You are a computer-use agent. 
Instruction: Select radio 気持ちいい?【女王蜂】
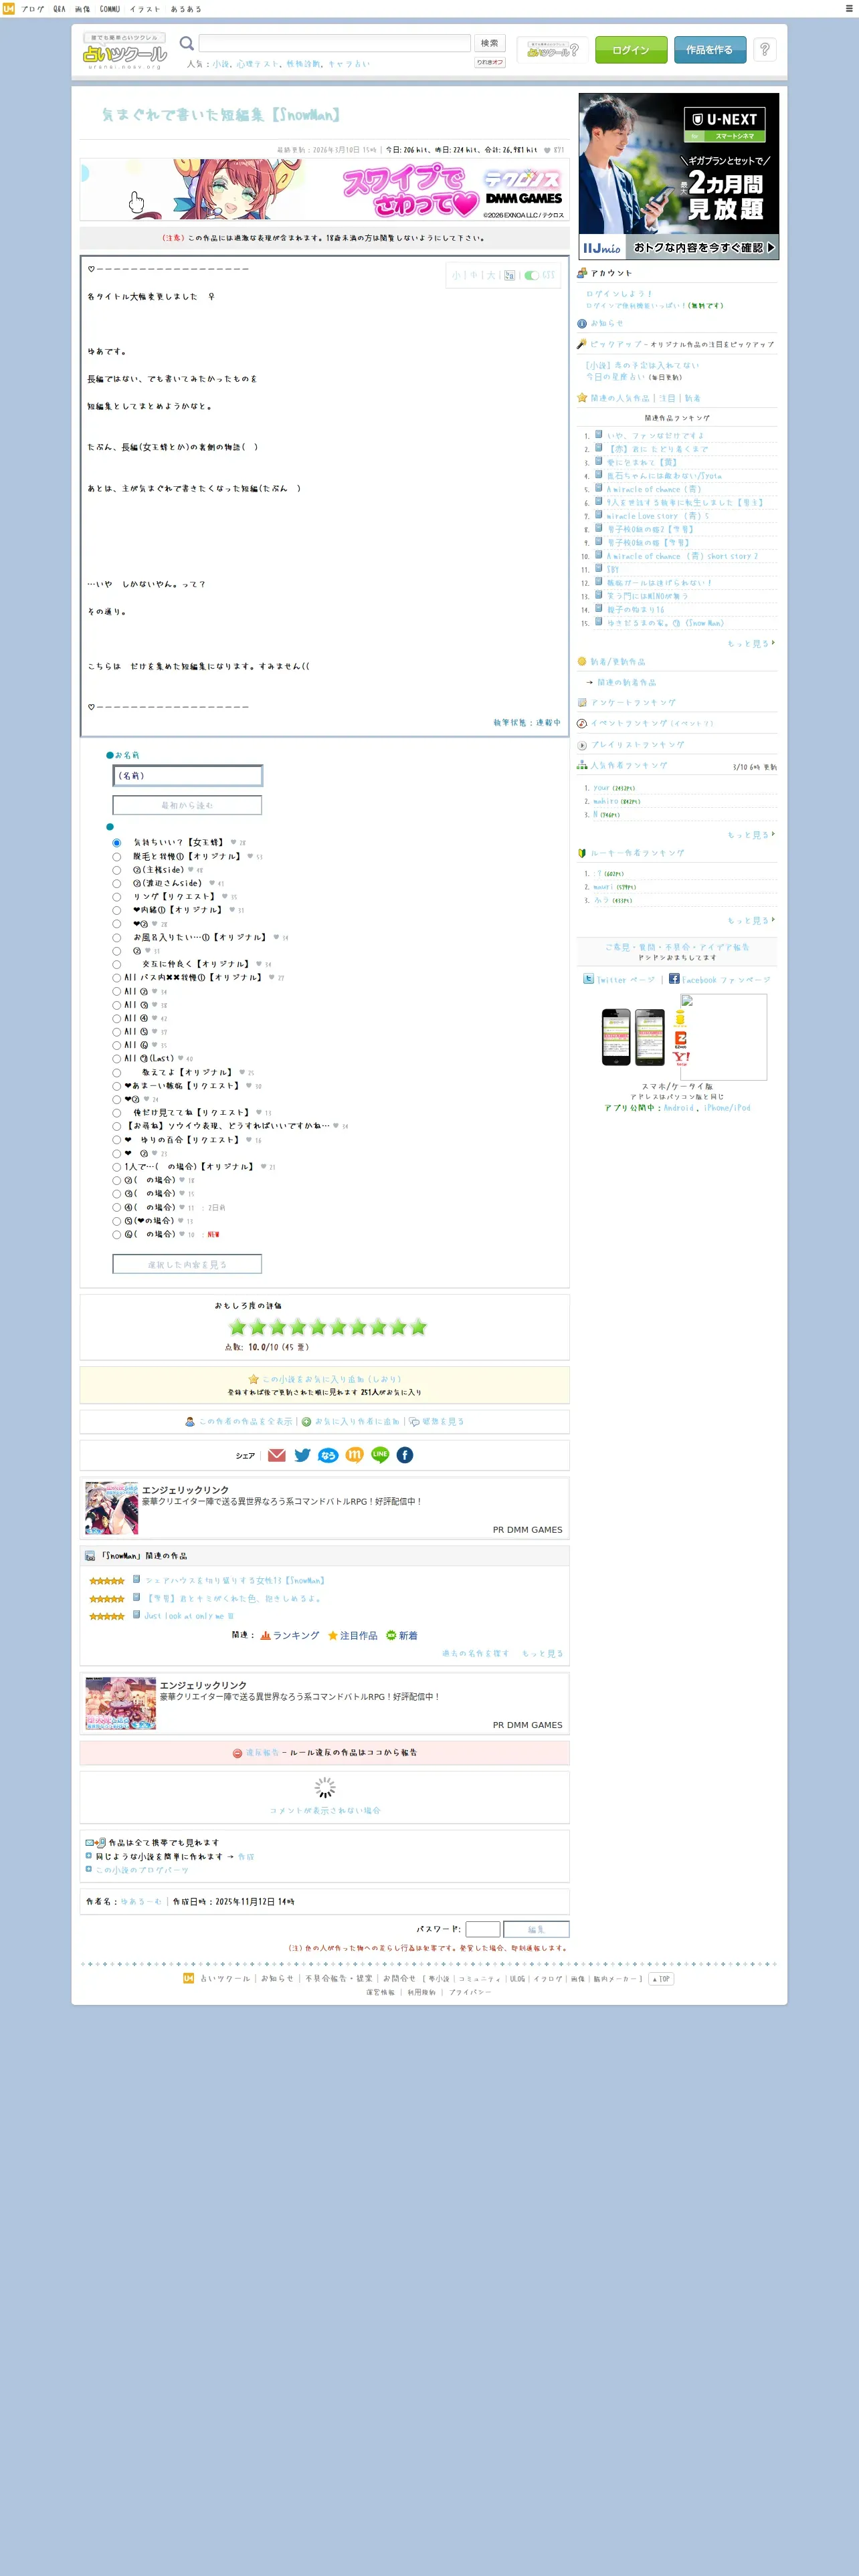click(x=116, y=843)
